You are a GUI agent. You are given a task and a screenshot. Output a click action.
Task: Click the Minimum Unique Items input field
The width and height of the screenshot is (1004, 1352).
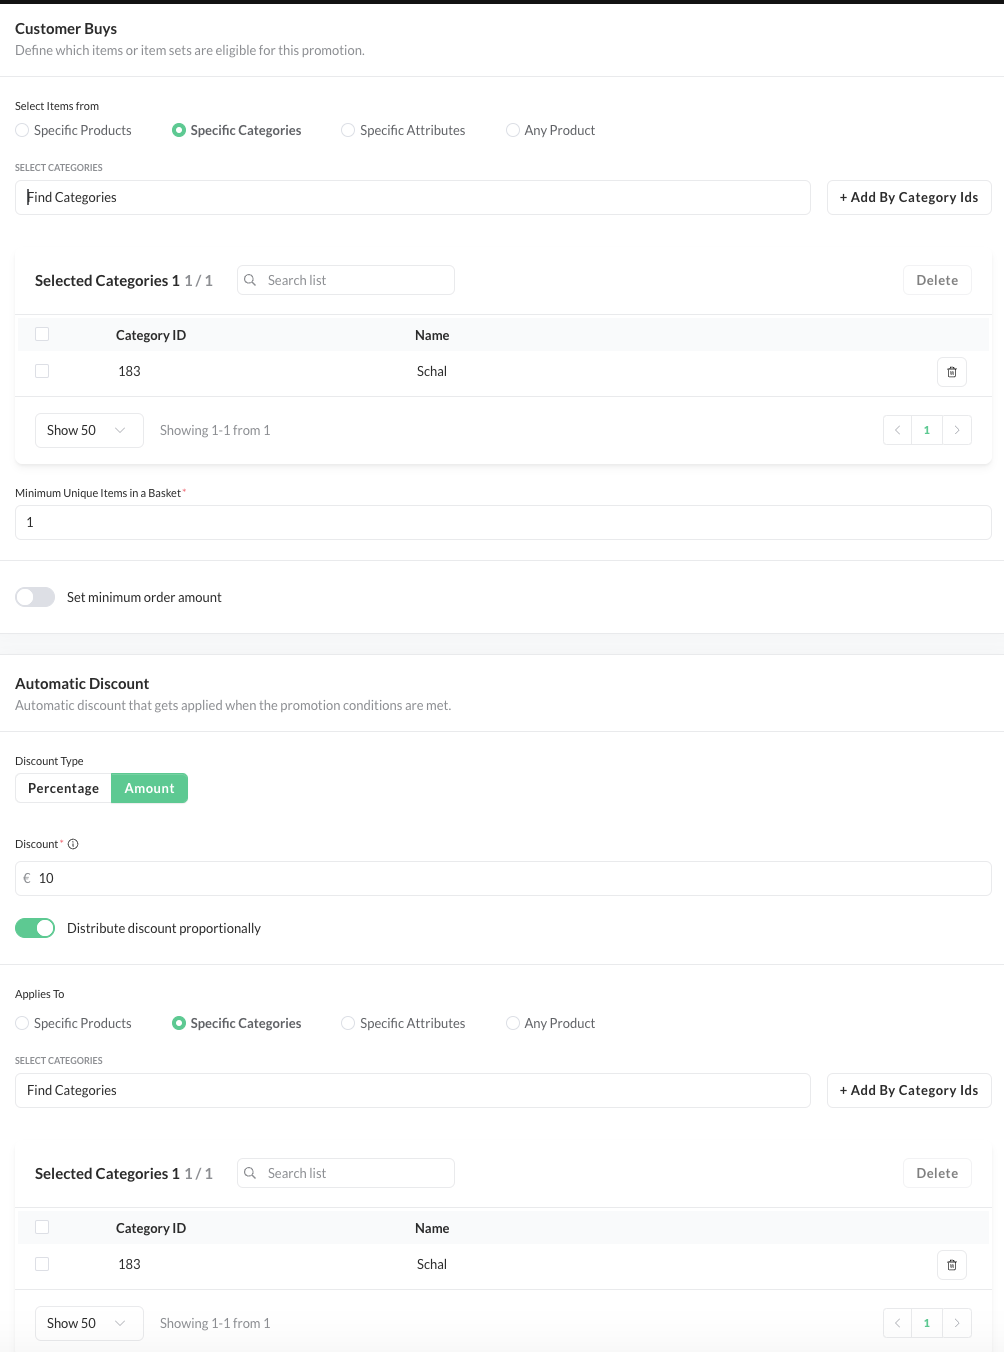[502, 522]
